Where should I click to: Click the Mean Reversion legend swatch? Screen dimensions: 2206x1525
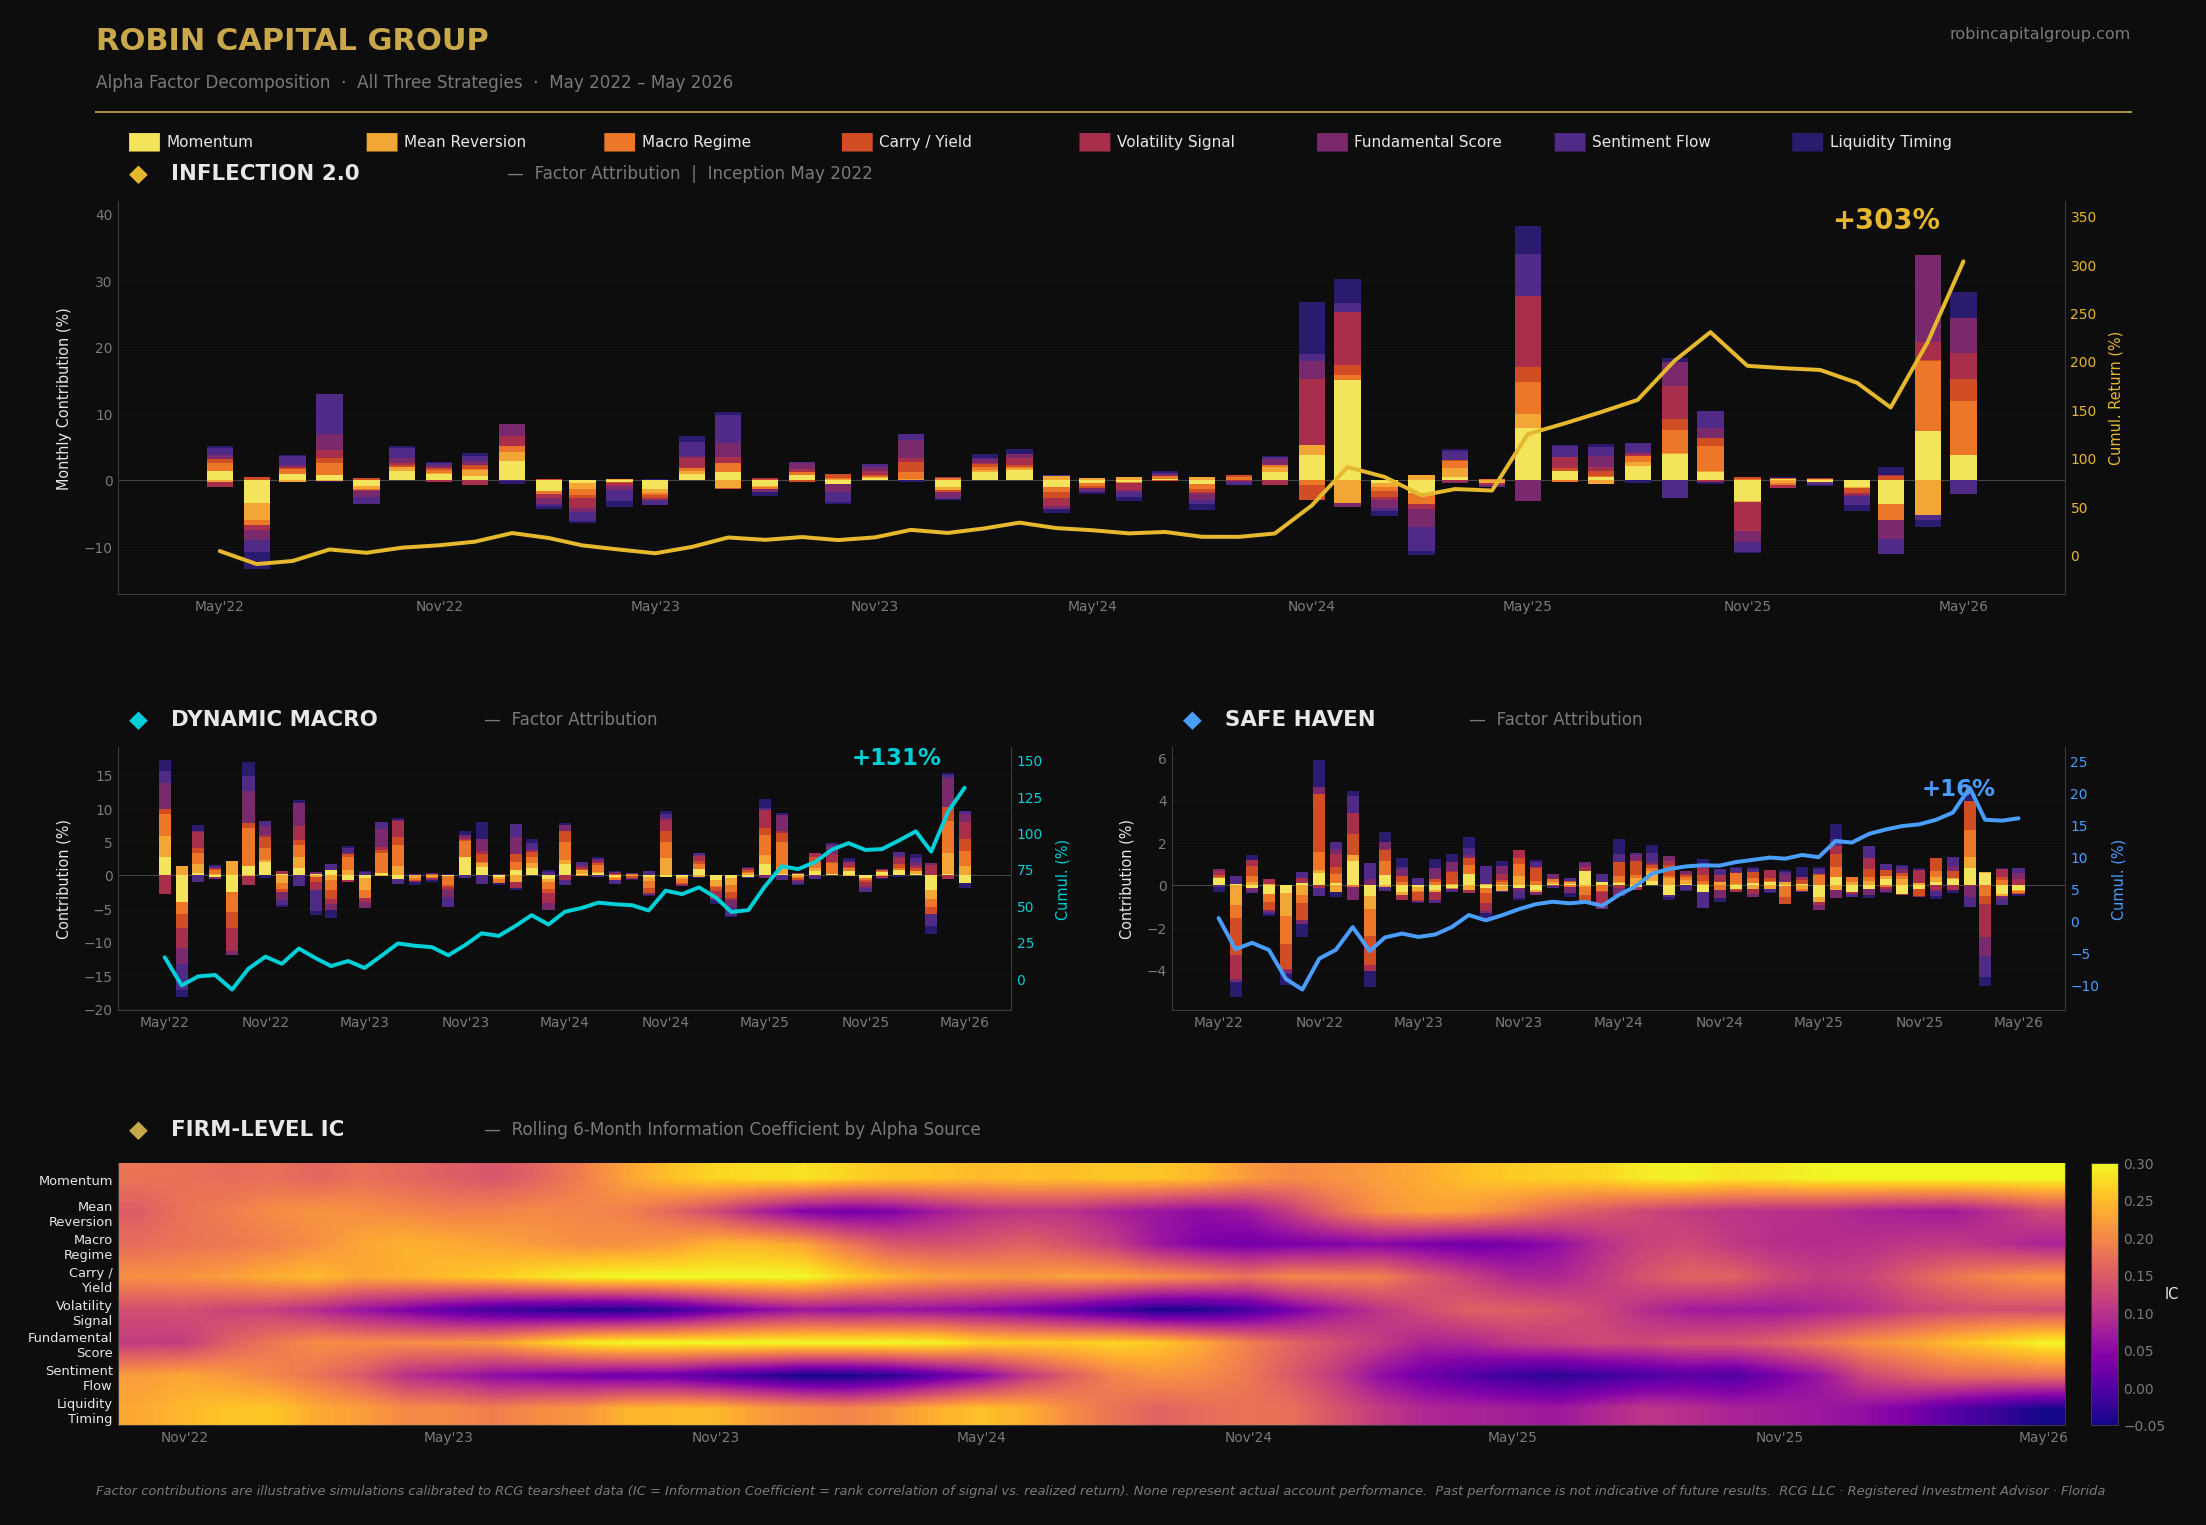point(381,142)
